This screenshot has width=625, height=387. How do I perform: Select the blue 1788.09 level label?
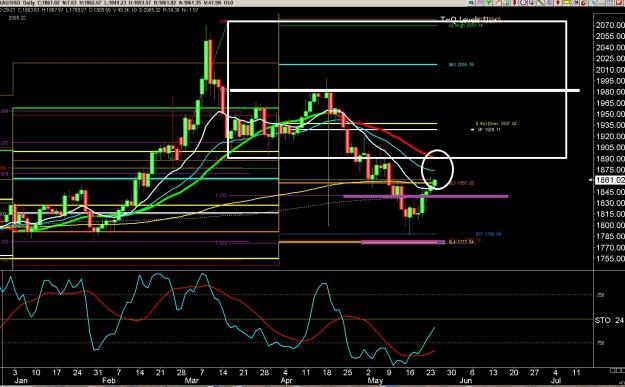click(x=488, y=234)
